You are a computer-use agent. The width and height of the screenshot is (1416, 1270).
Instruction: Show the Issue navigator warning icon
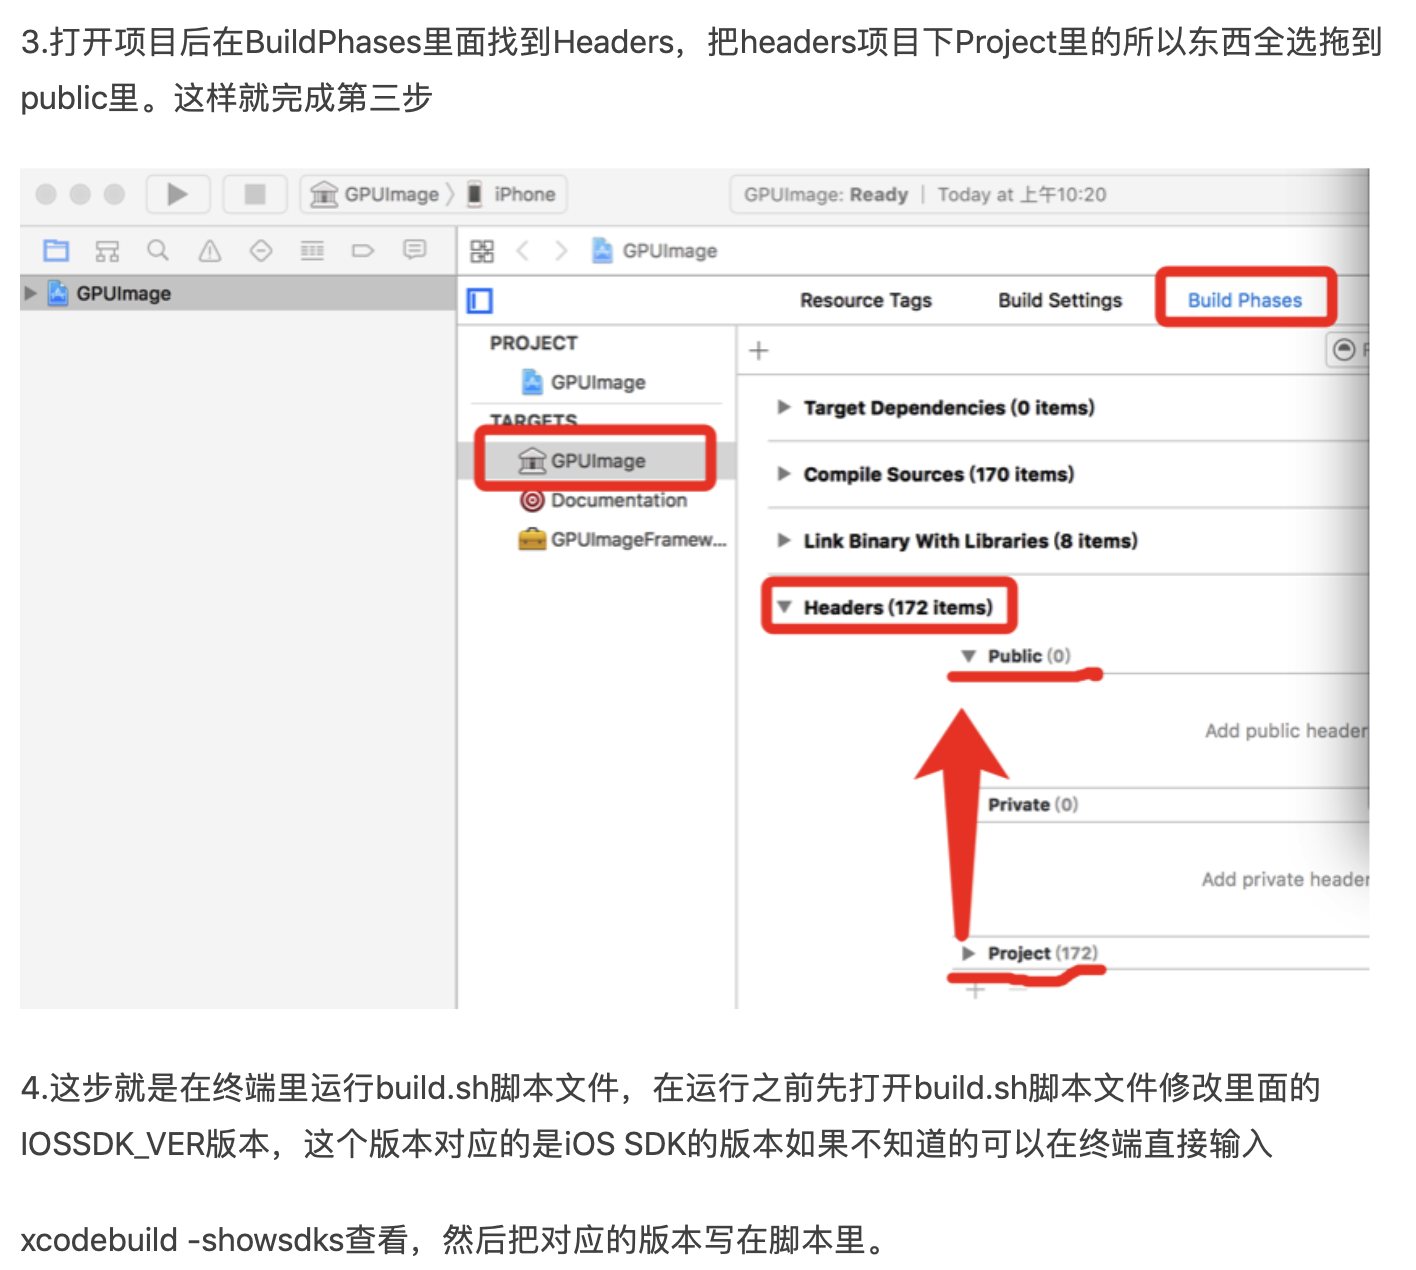(209, 250)
